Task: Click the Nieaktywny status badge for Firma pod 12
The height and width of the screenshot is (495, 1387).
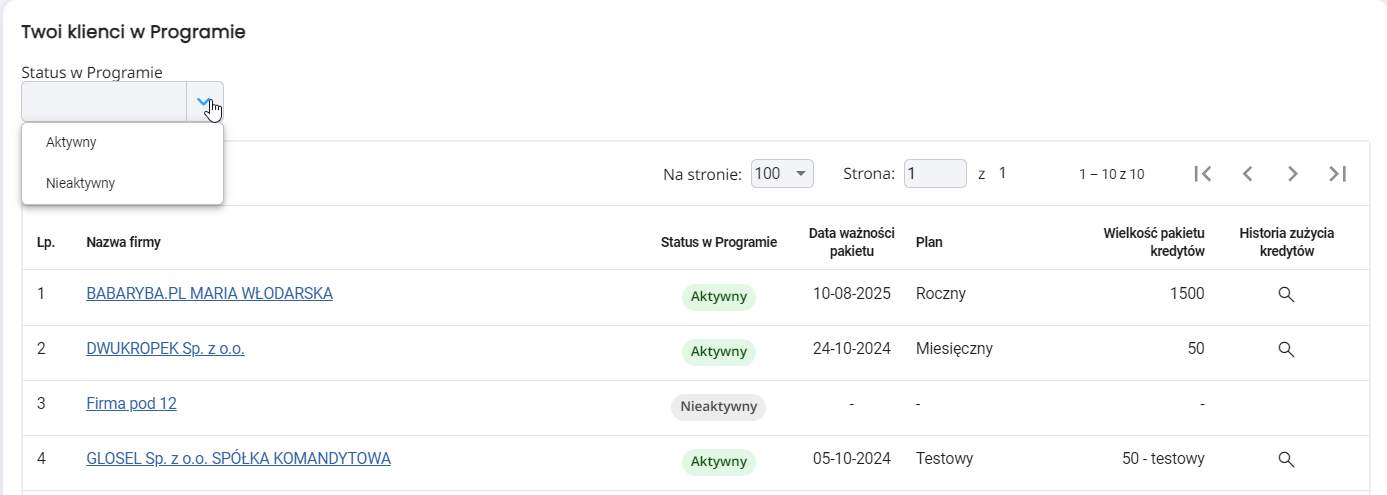Action: (x=718, y=407)
